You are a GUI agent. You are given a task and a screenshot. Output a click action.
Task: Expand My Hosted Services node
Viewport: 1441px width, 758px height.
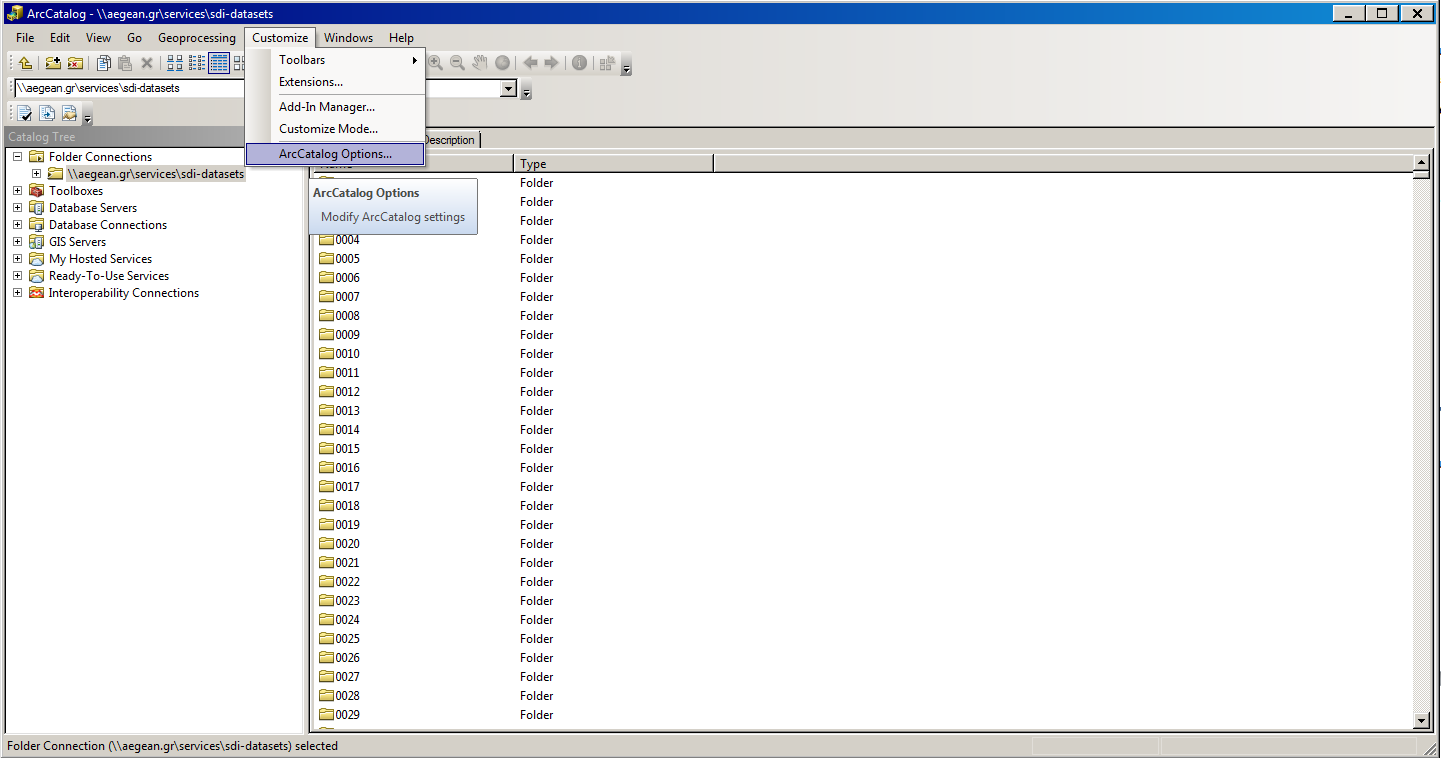point(17,258)
